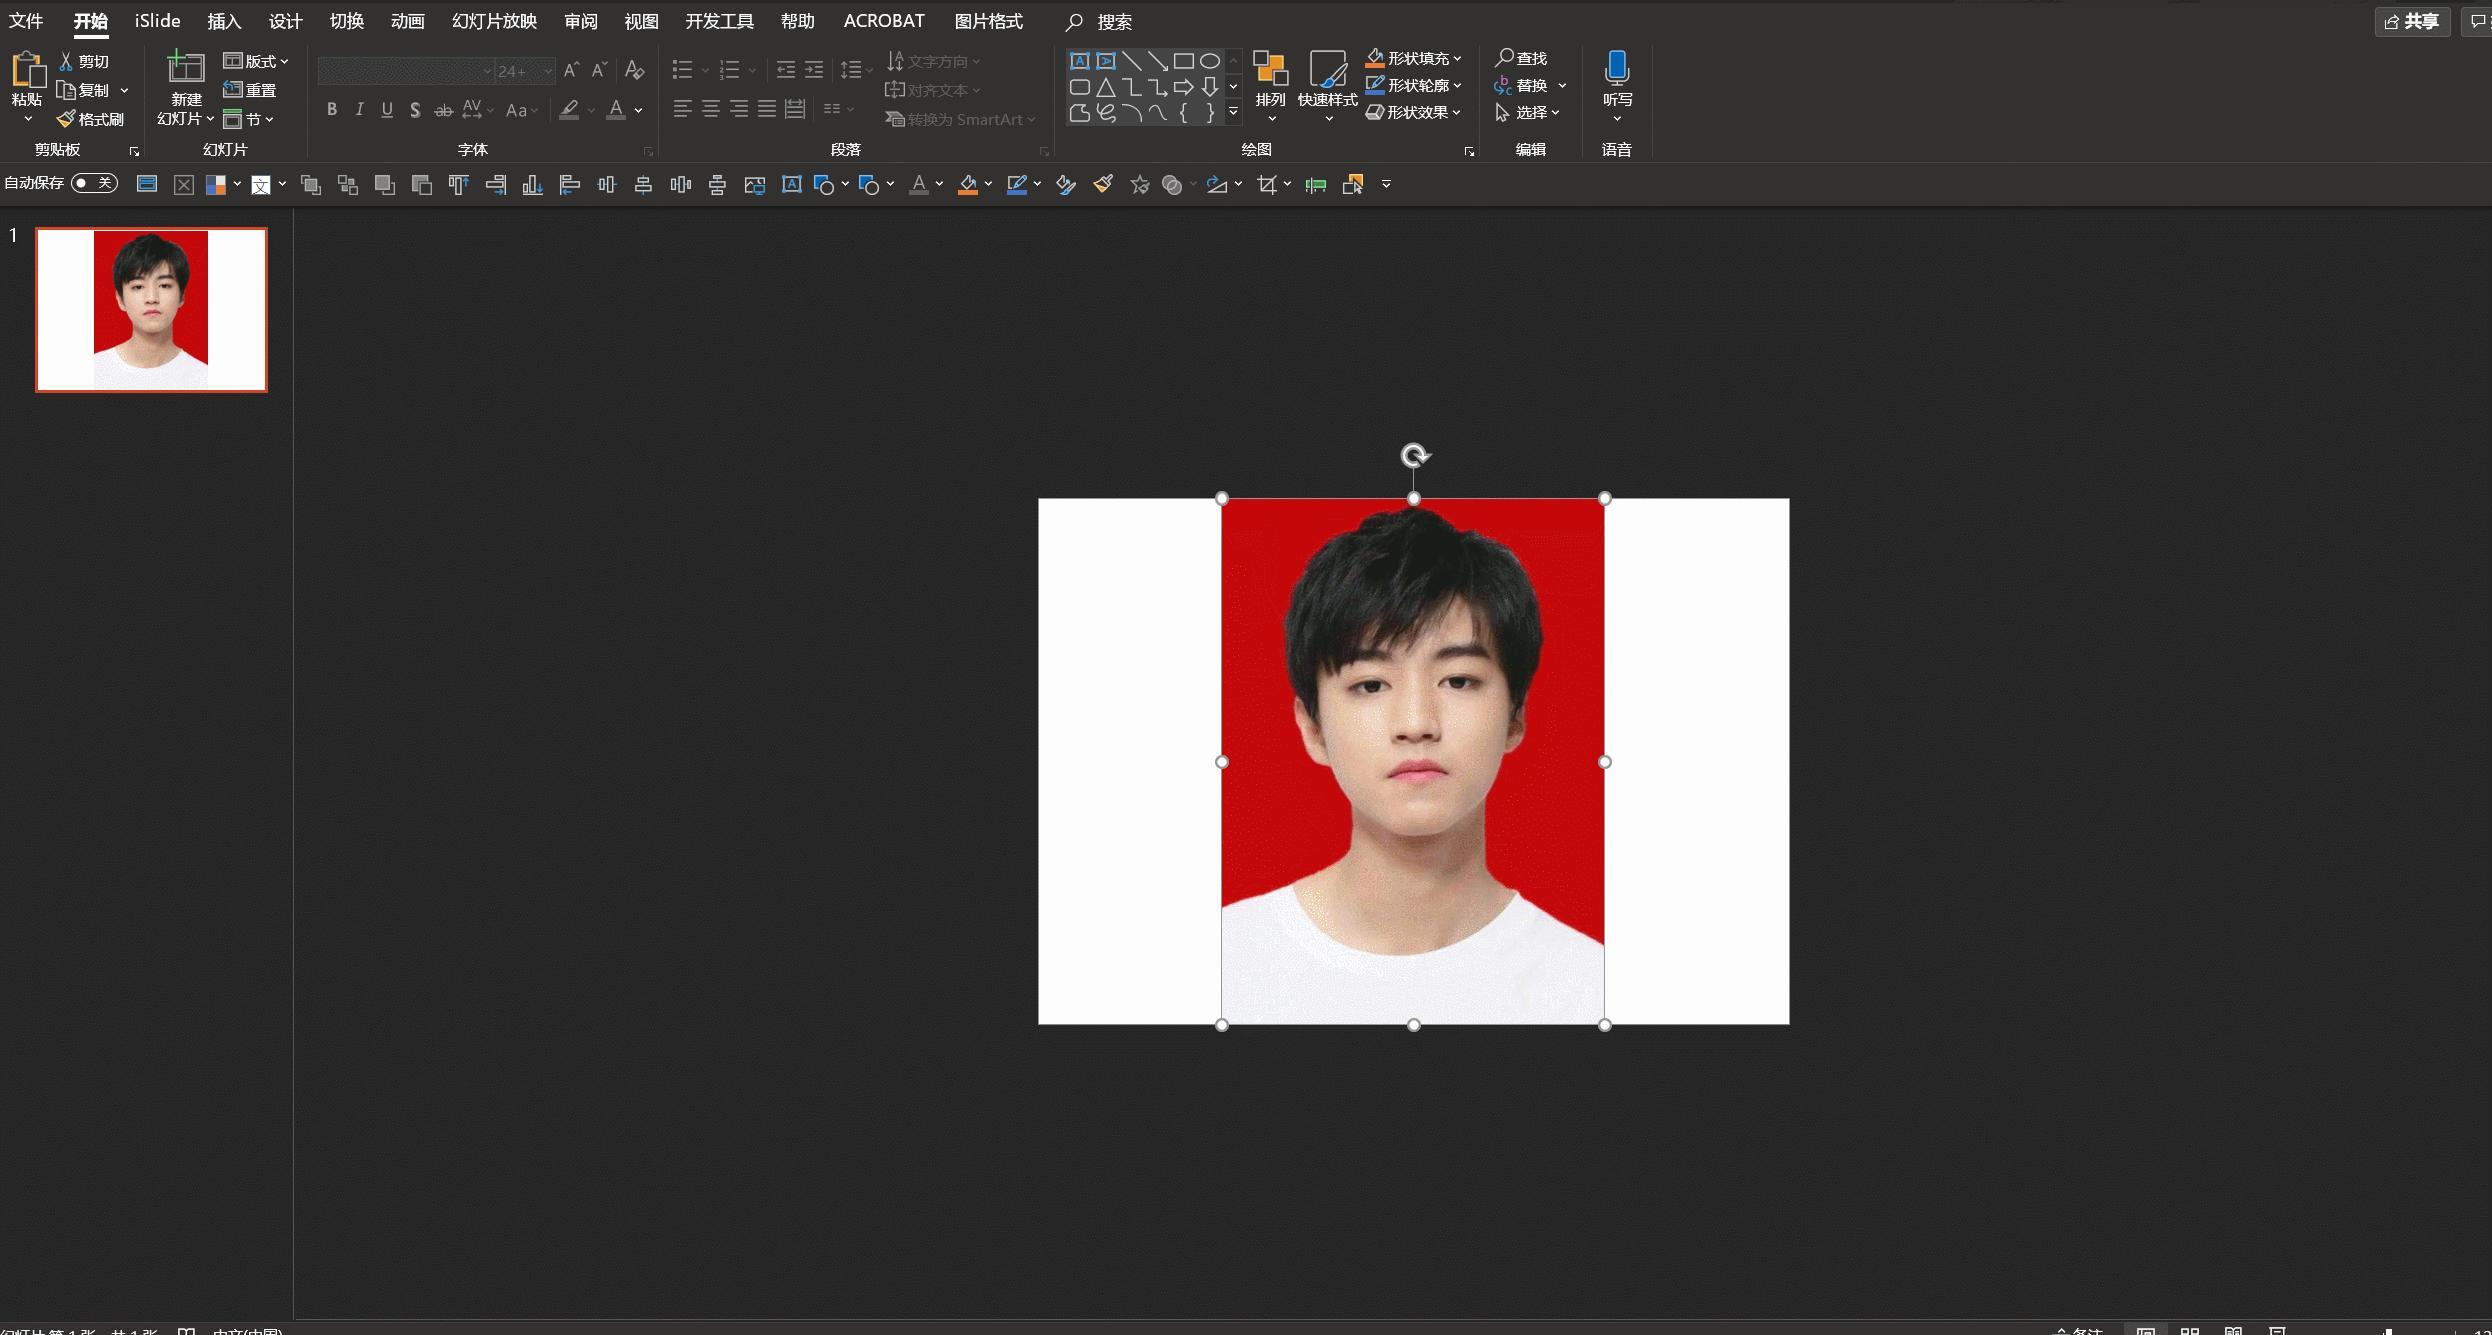This screenshot has width=2492, height=1335.
Task: Click the rotation handle above the picture
Action: click(1414, 456)
